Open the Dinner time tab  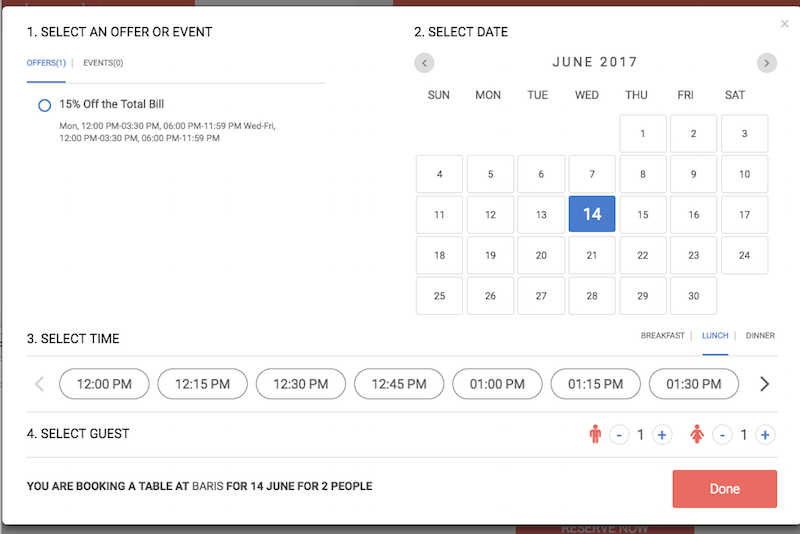tap(760, 336)
